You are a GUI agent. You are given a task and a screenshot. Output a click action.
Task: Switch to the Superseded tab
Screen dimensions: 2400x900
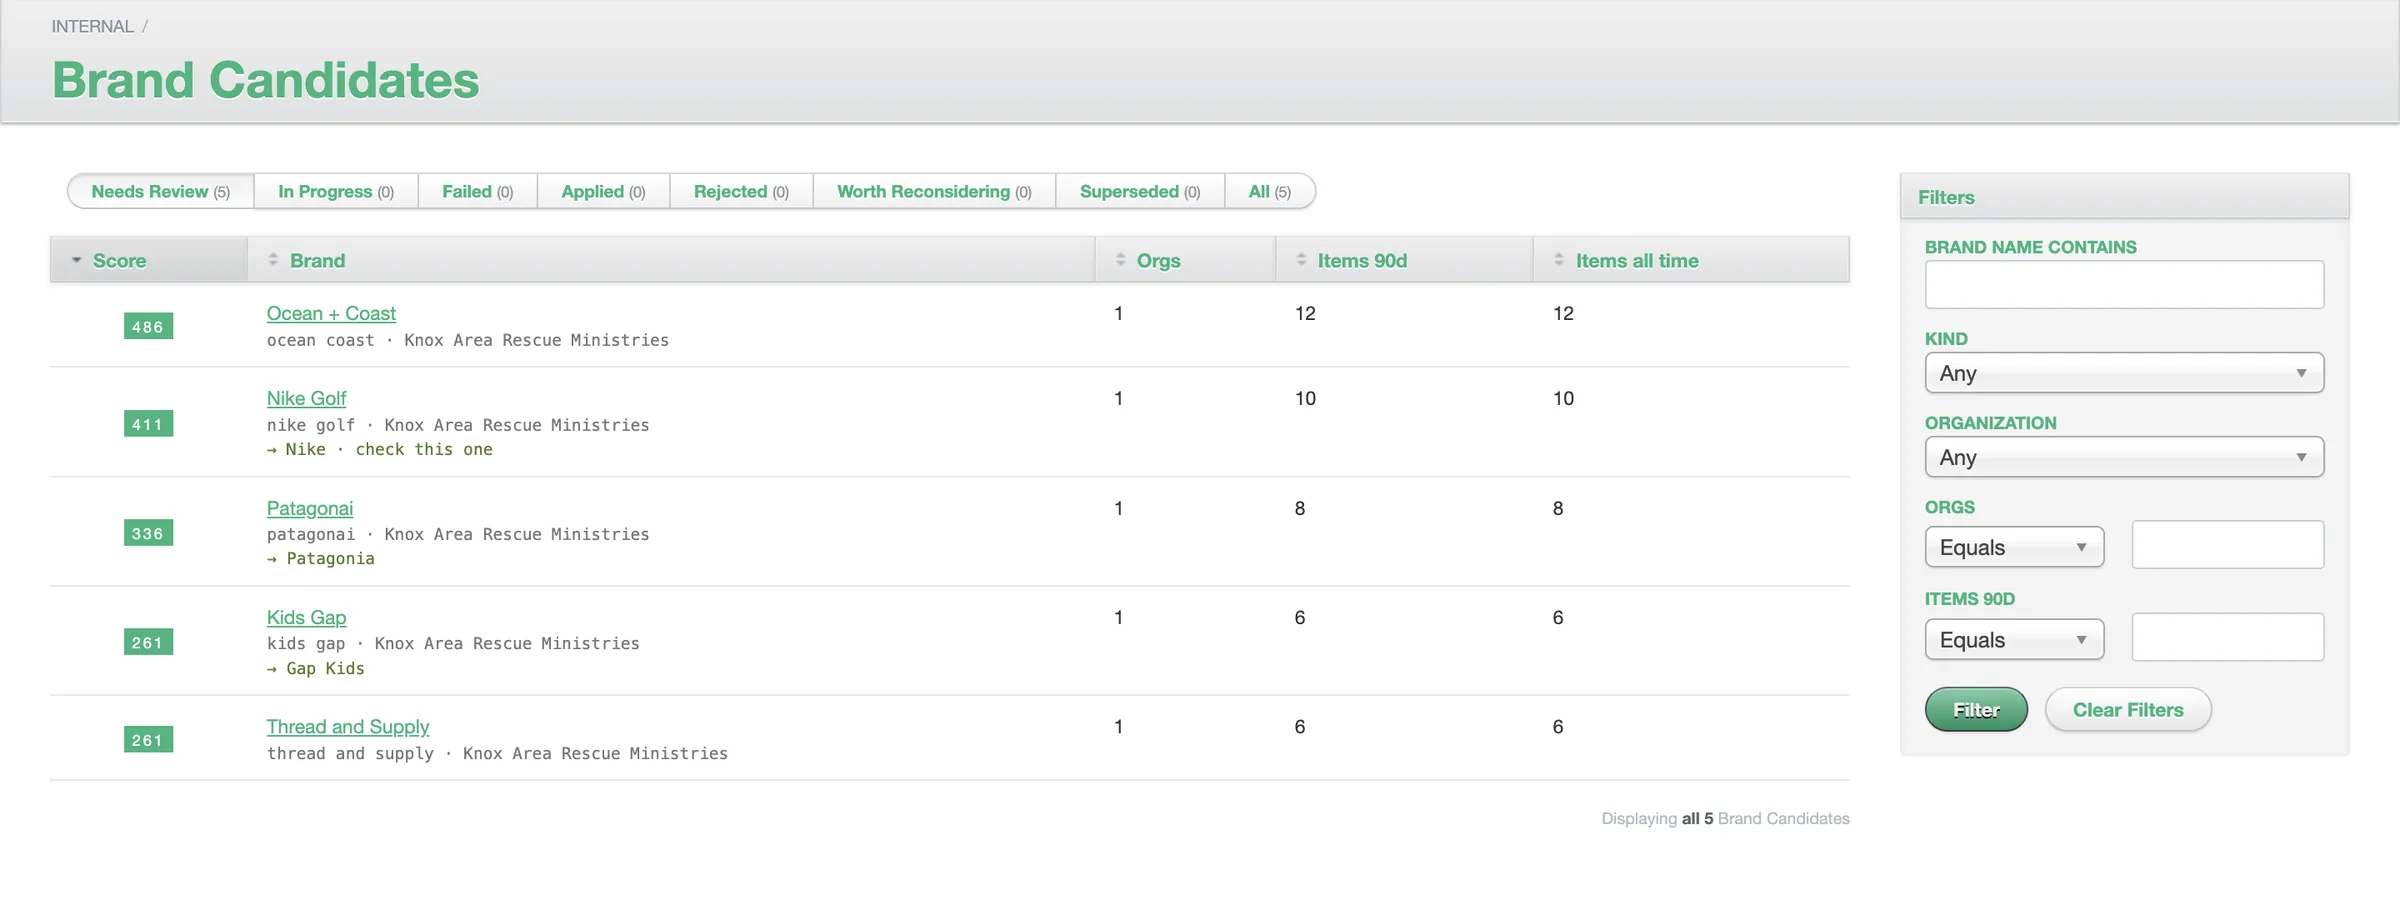tap(1140, 191)
